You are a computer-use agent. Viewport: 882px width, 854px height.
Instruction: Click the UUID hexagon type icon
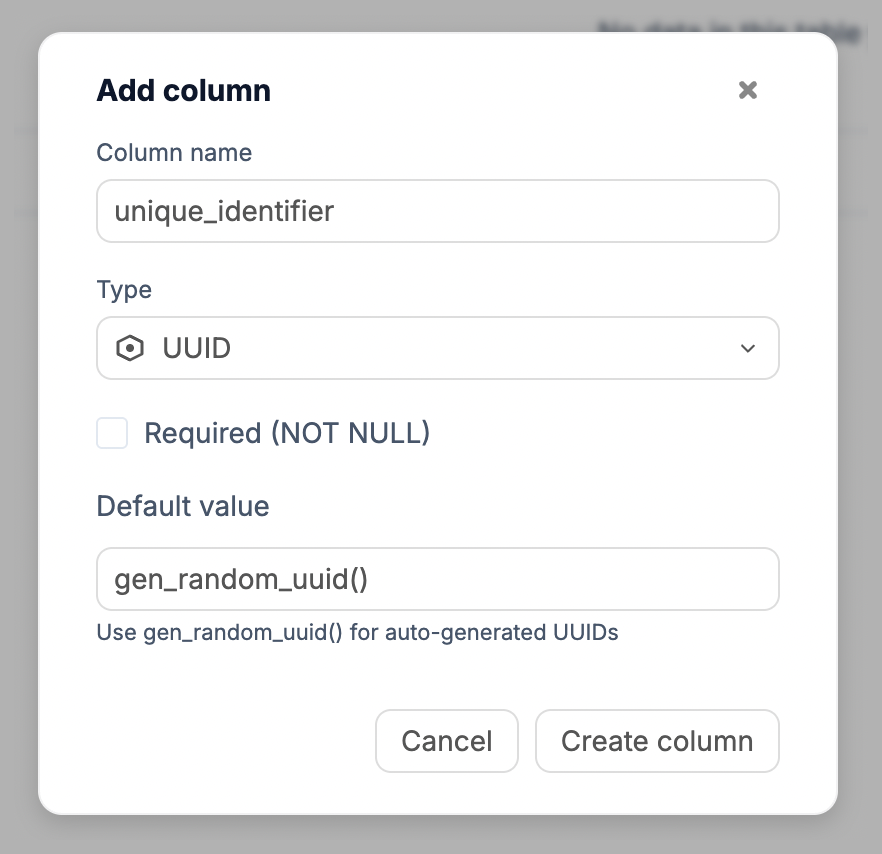pyautogui.click(x=130, y=348)
